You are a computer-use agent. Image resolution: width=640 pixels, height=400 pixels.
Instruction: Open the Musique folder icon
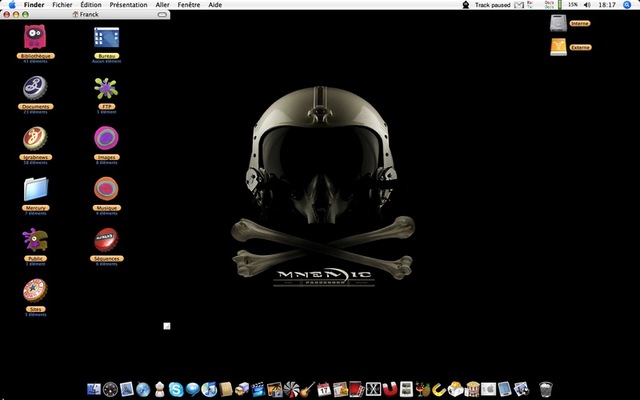[106, 189]
